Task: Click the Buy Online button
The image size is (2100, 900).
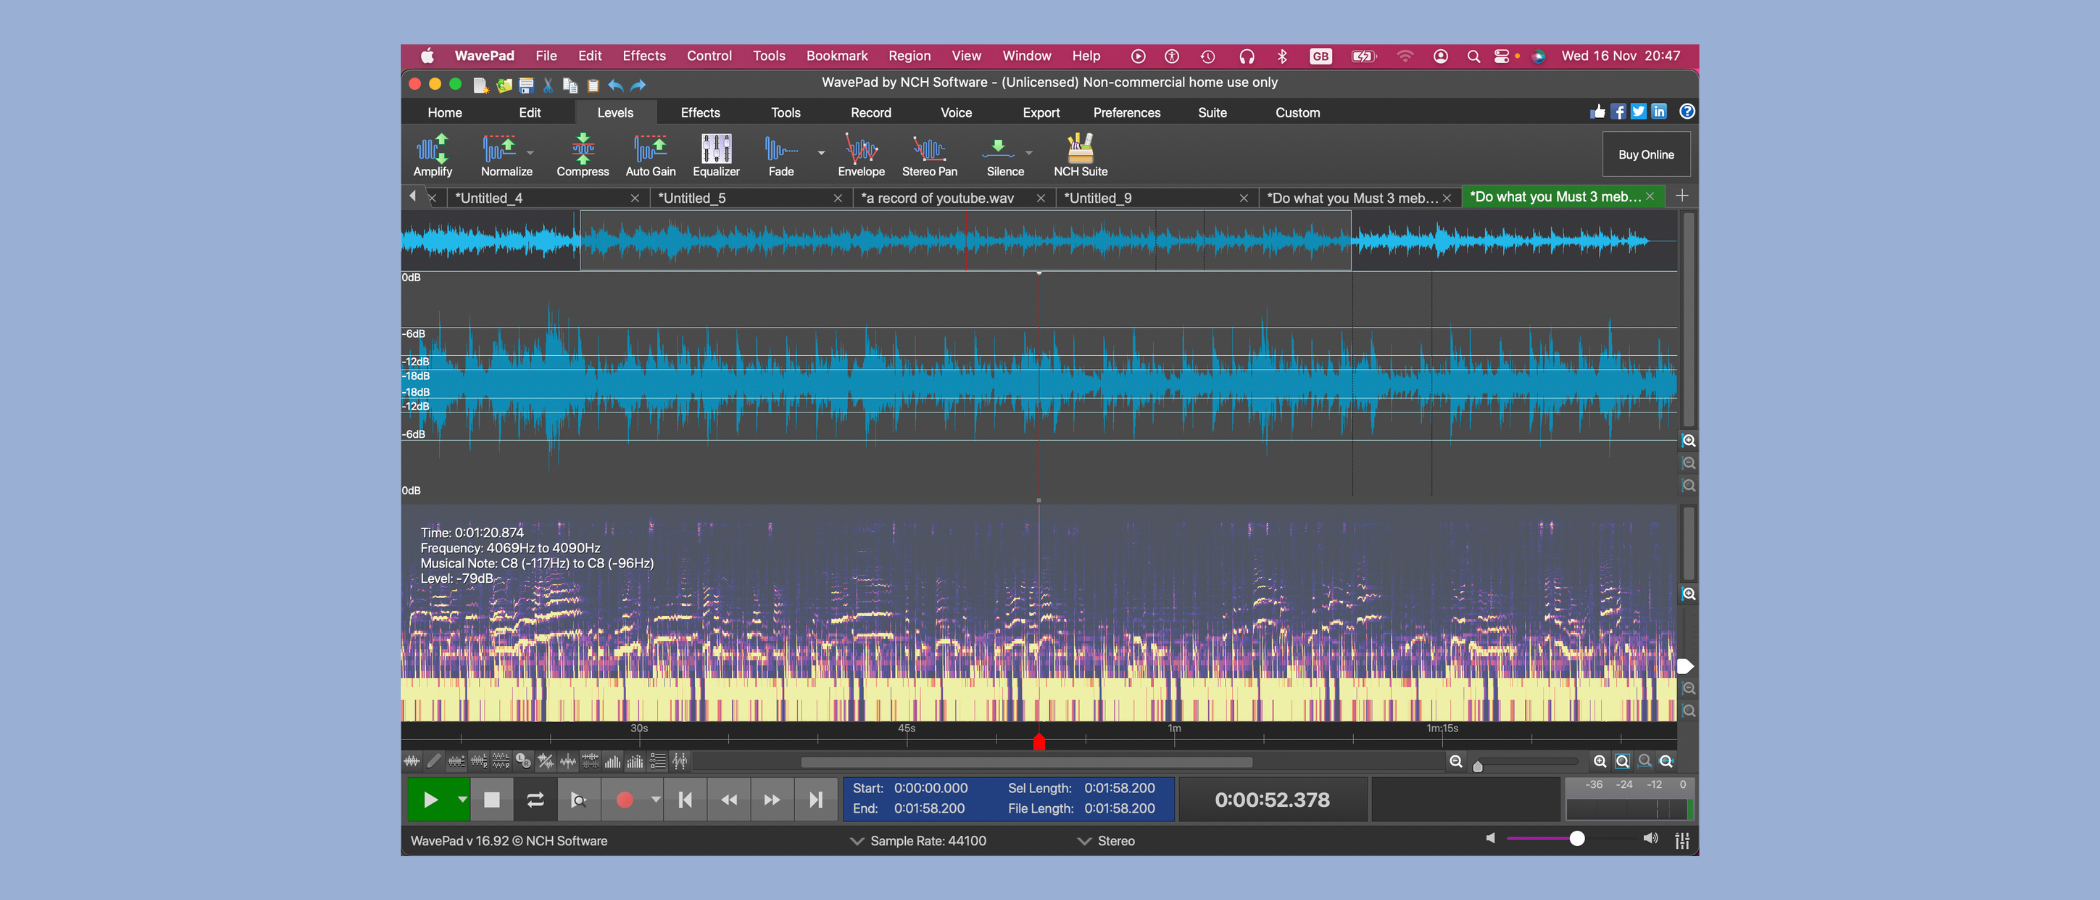Action: (x=1645, y=155)
